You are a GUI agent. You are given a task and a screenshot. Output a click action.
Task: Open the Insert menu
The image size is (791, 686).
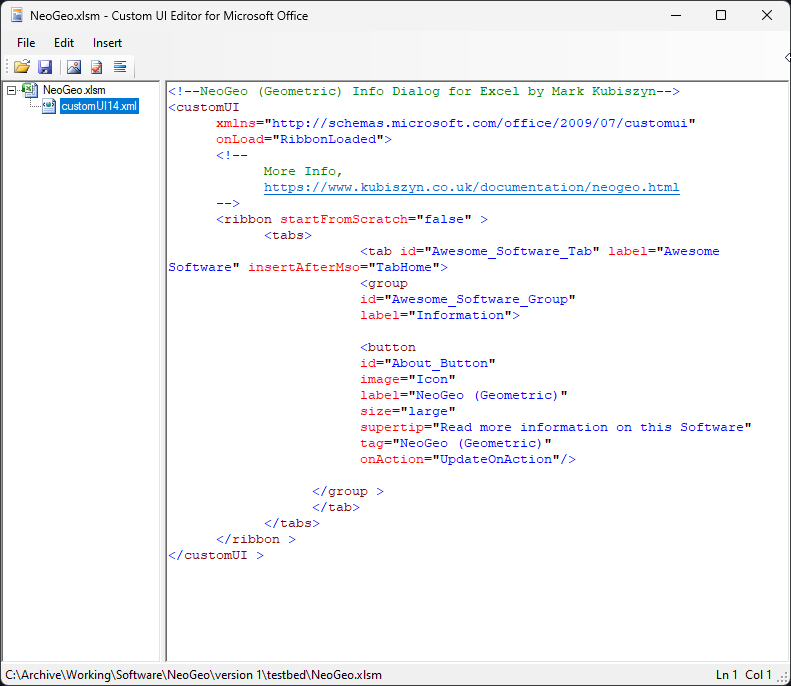coord(108,43)
